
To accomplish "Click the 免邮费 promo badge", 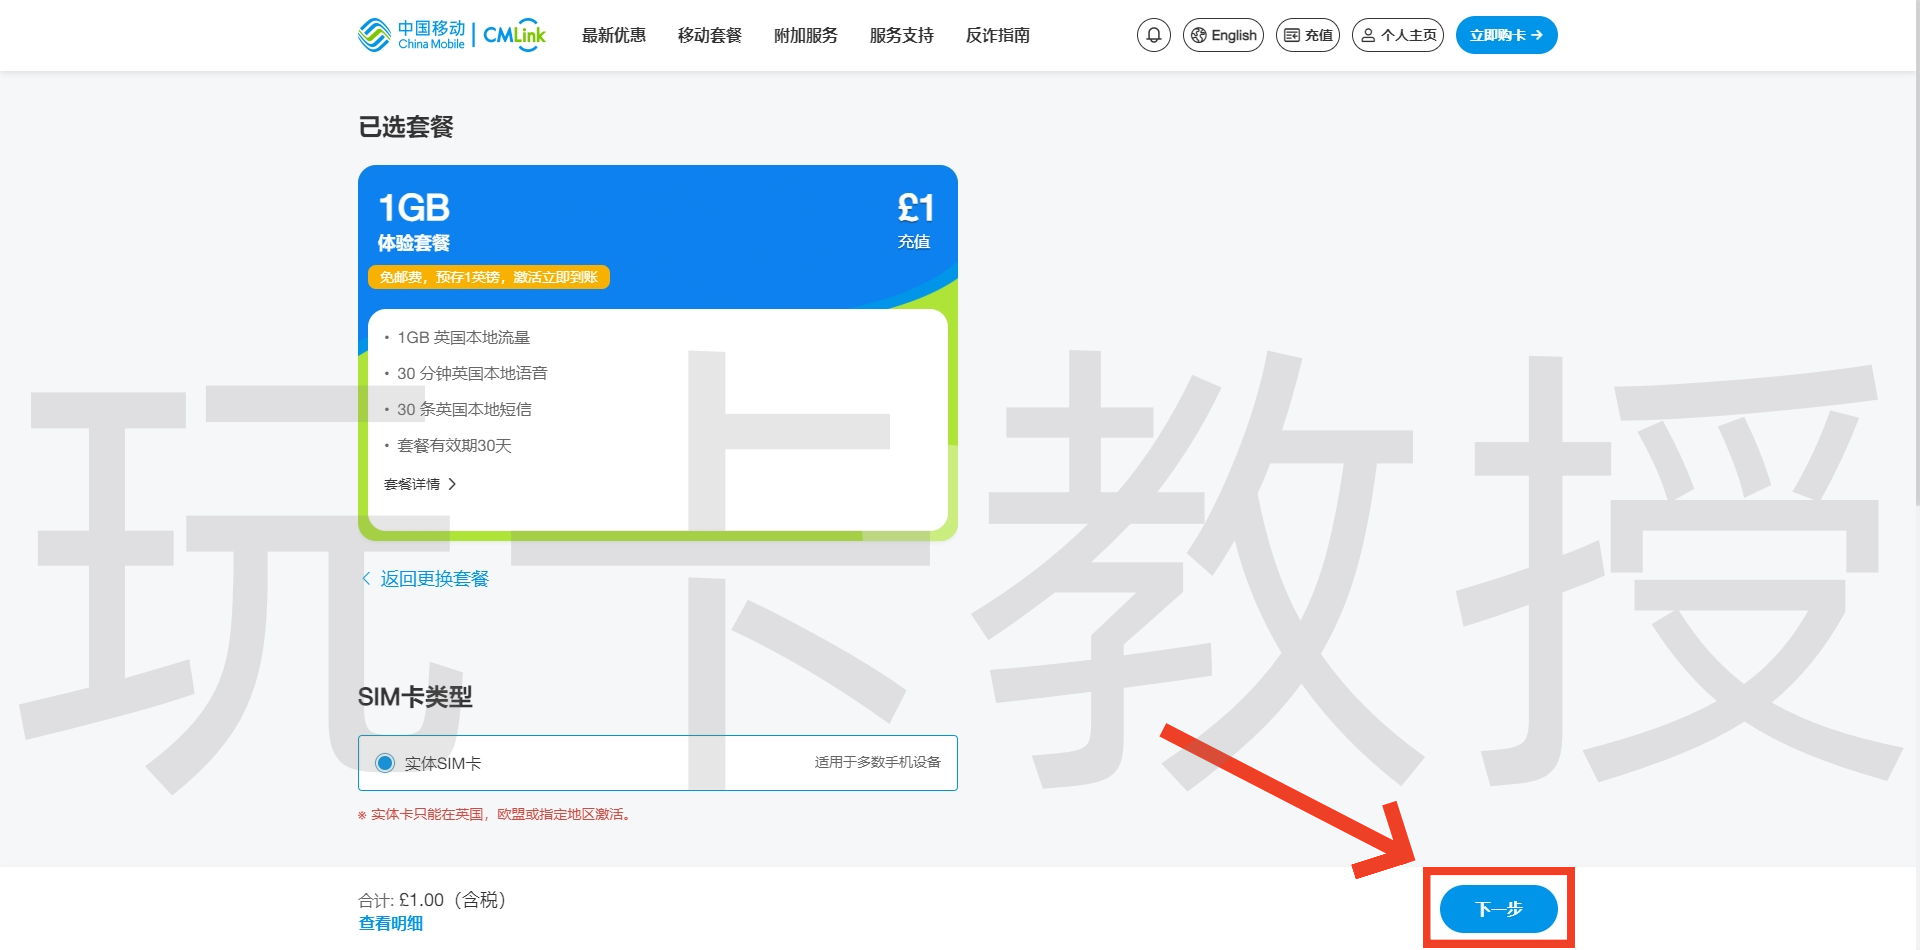I will tap(489, 277).
